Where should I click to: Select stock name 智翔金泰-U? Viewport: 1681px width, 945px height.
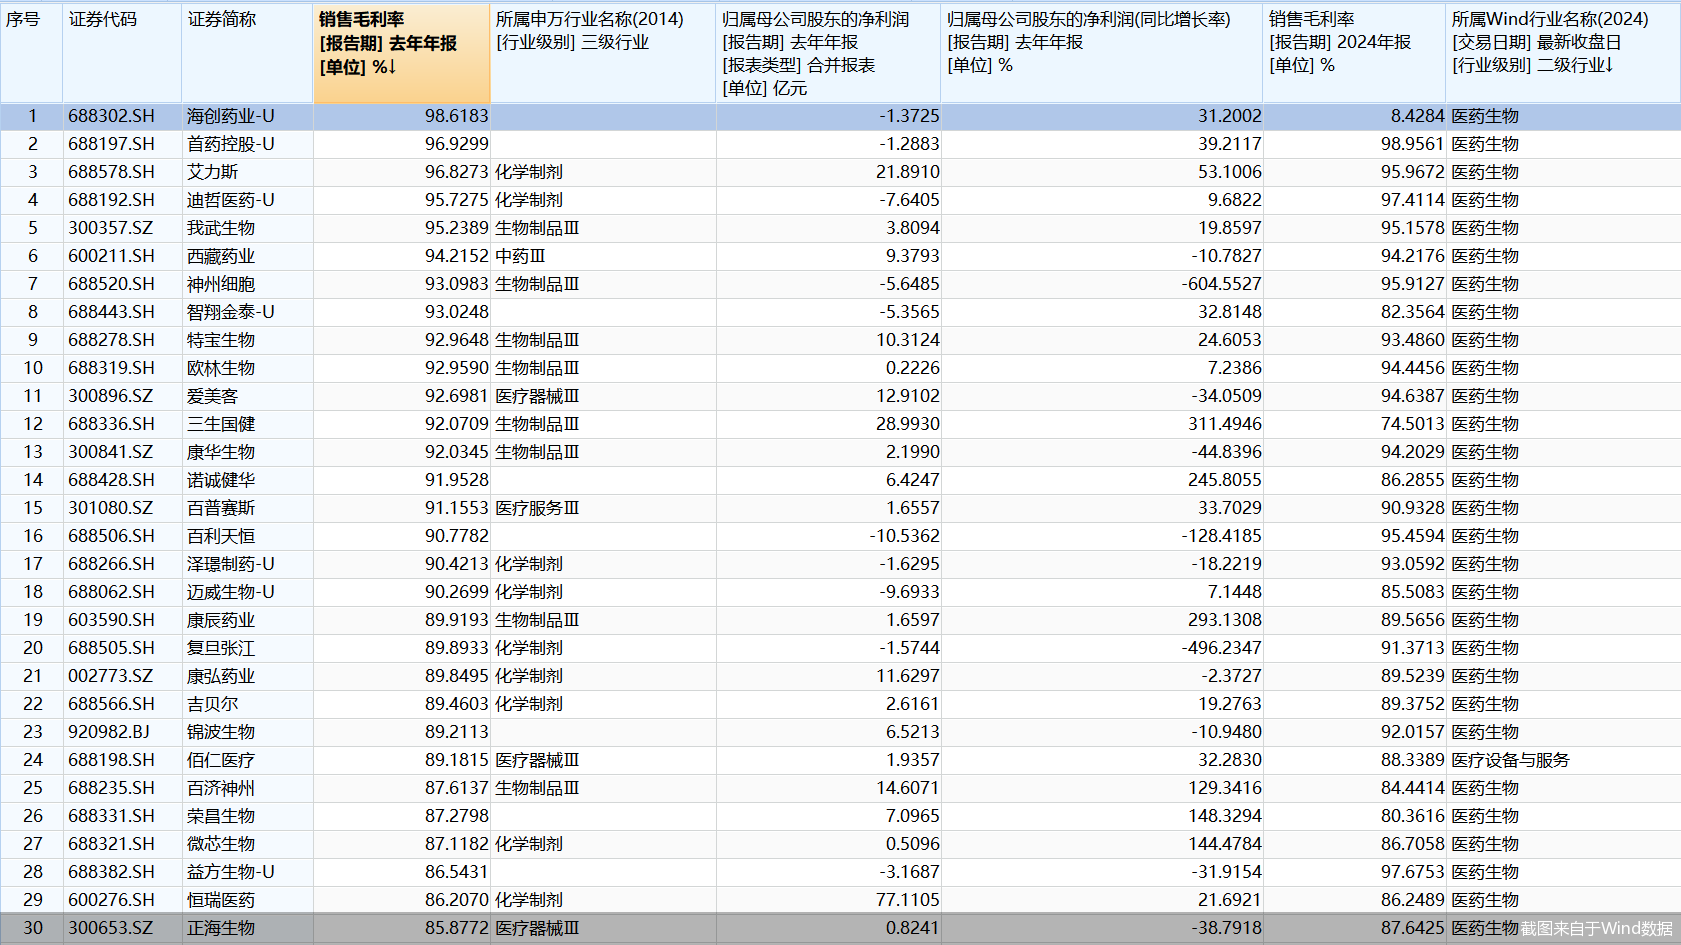point(231,312)
